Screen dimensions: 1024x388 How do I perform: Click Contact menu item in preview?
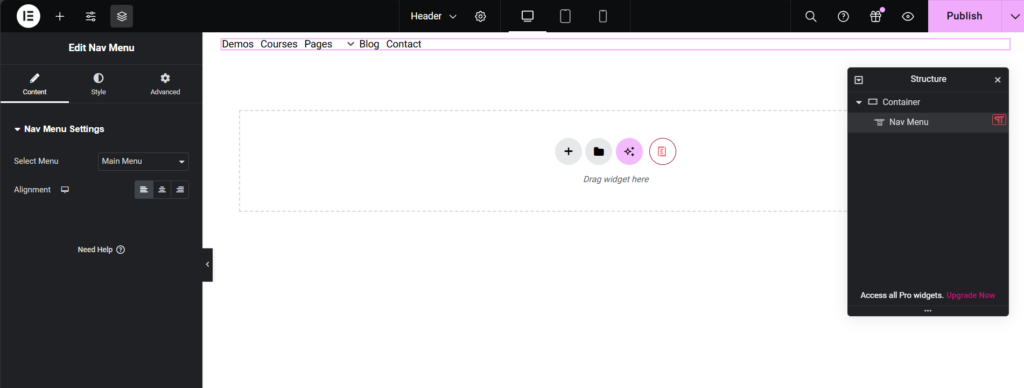pyautogui.click(x=404, y=44)
